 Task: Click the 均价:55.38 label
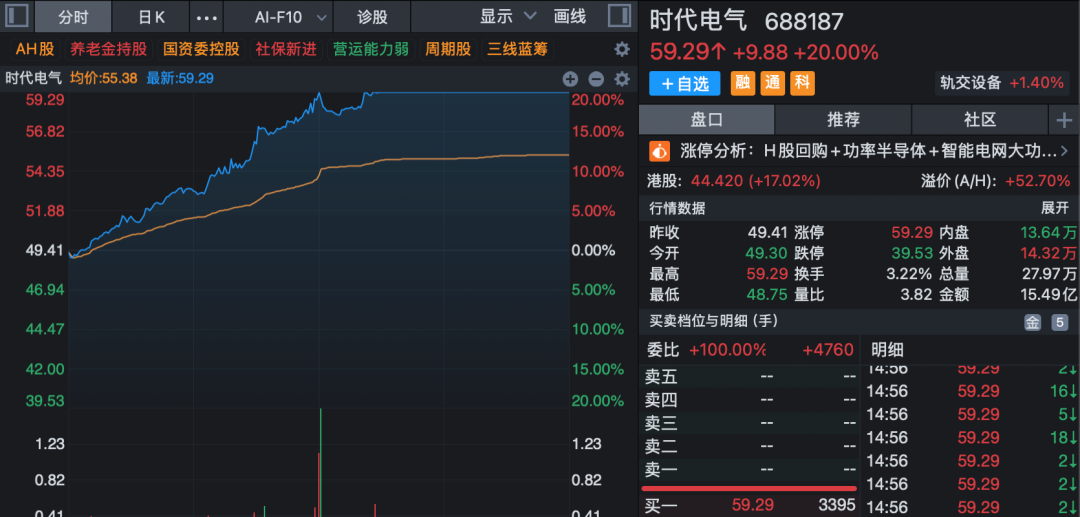[103, 78]
